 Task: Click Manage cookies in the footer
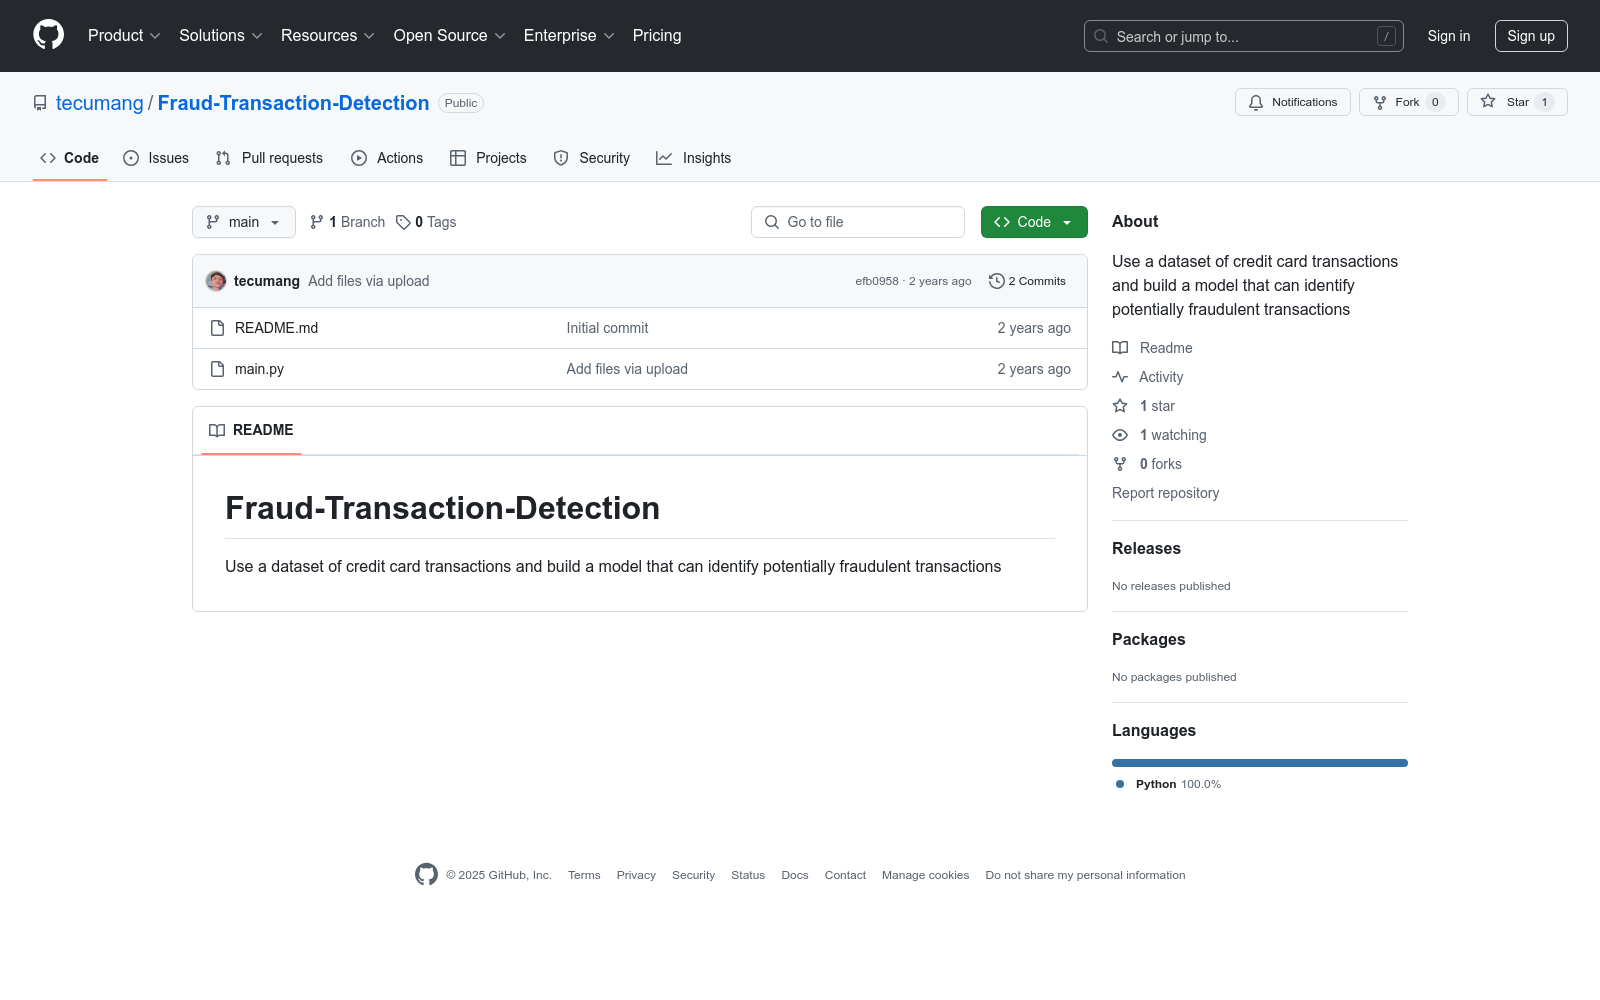[x=925, y=875]
